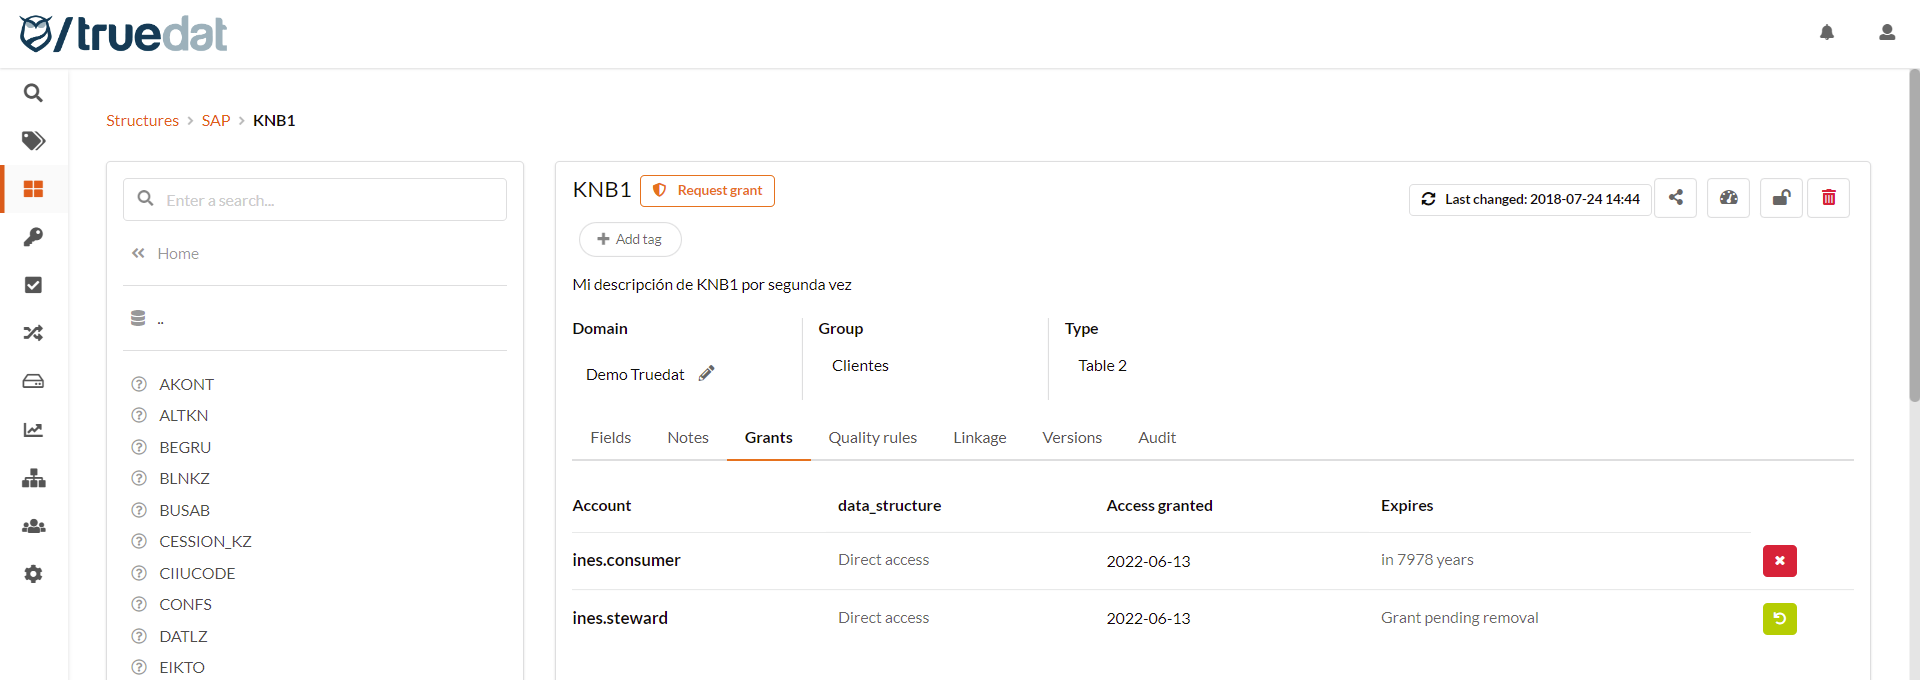This screenshot has height=680, width=1920.
Task: Click the tags icon in sidebar
Action: click(x=33, y=141)
